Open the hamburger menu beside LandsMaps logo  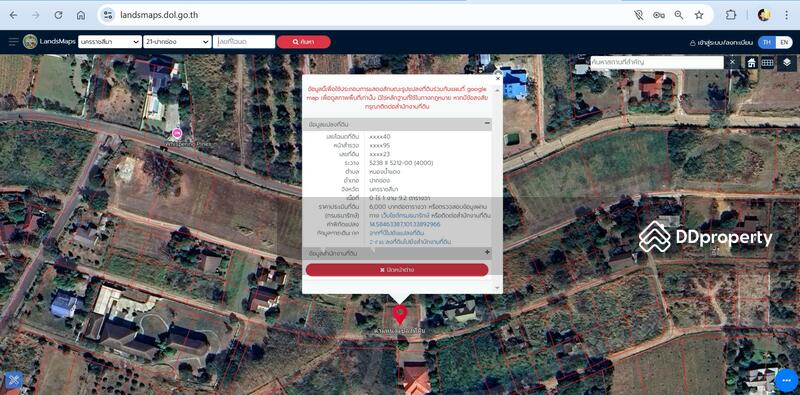click(13, 41)
